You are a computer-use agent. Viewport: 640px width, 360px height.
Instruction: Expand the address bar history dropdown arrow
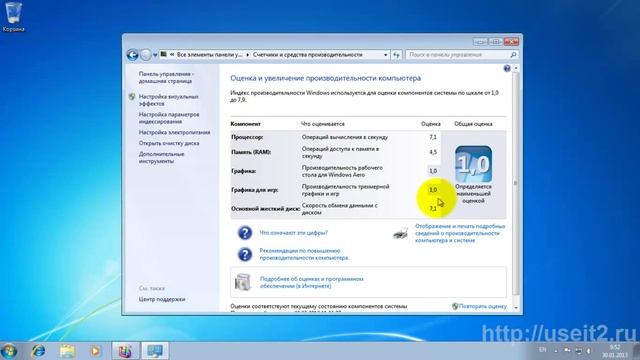click(385, 55)
